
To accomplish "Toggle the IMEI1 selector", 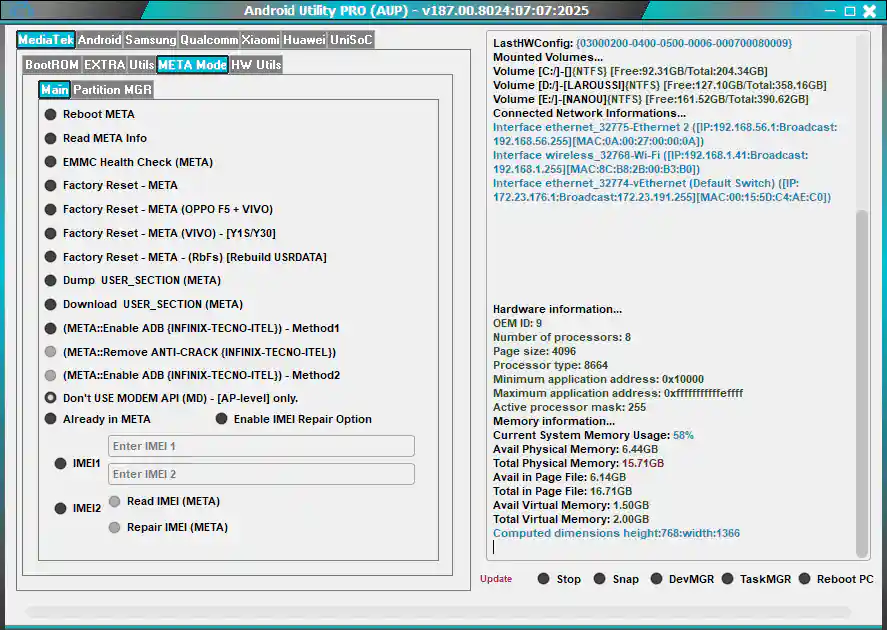I will (77, 464).
